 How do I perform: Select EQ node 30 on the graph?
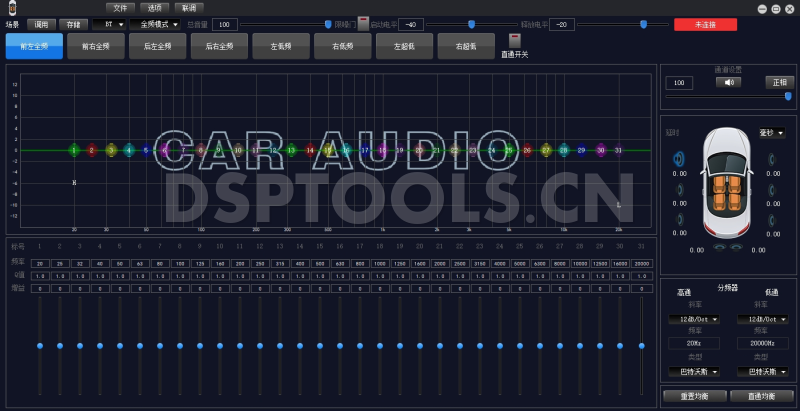[601, 150]
